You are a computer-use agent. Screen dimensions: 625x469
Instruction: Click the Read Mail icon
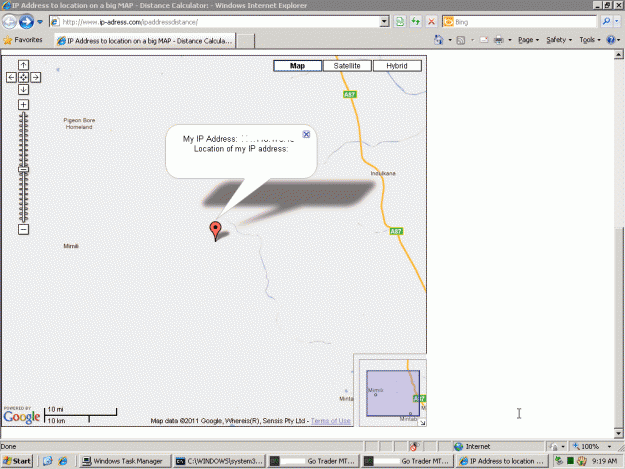coord(484,40)
